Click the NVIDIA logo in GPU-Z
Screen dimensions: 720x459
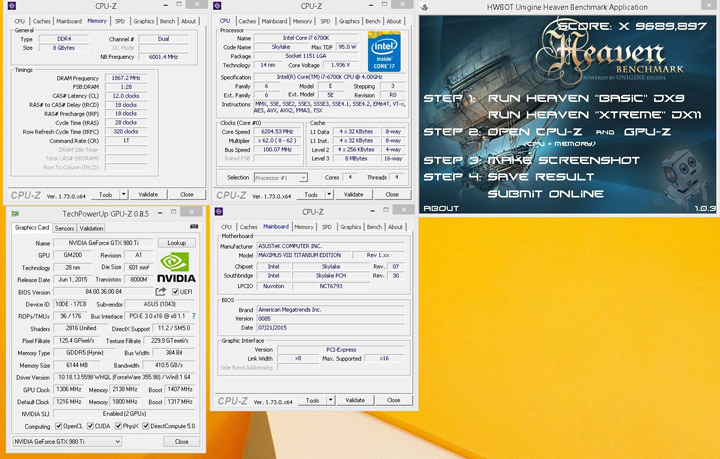point(176,267)
